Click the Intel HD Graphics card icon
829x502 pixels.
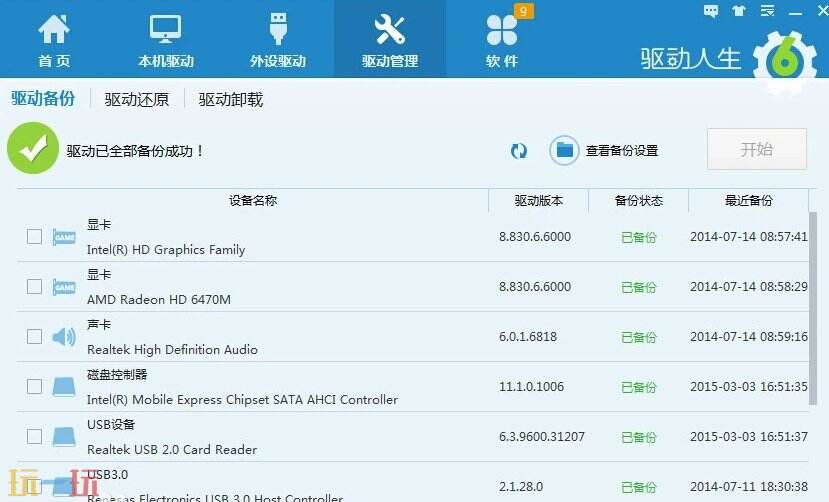[x=64, y=237]
